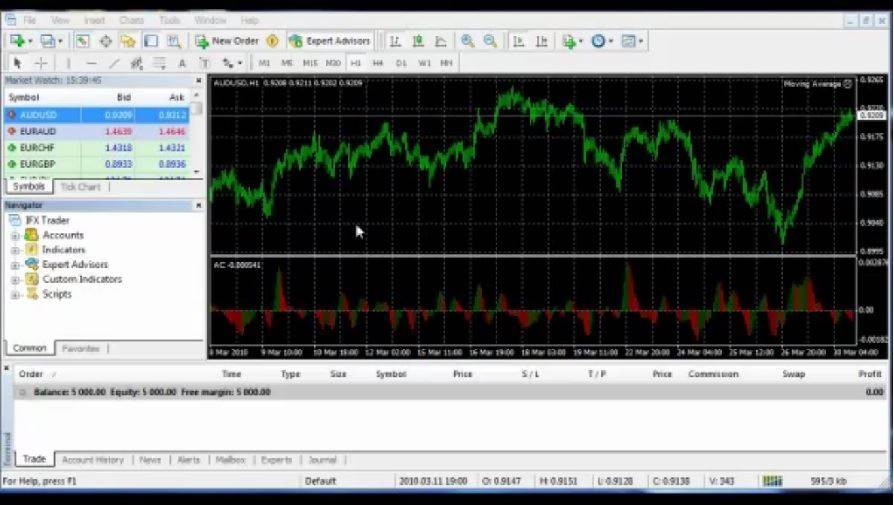Toggle the Market Watch window icon

coord(82,41)
